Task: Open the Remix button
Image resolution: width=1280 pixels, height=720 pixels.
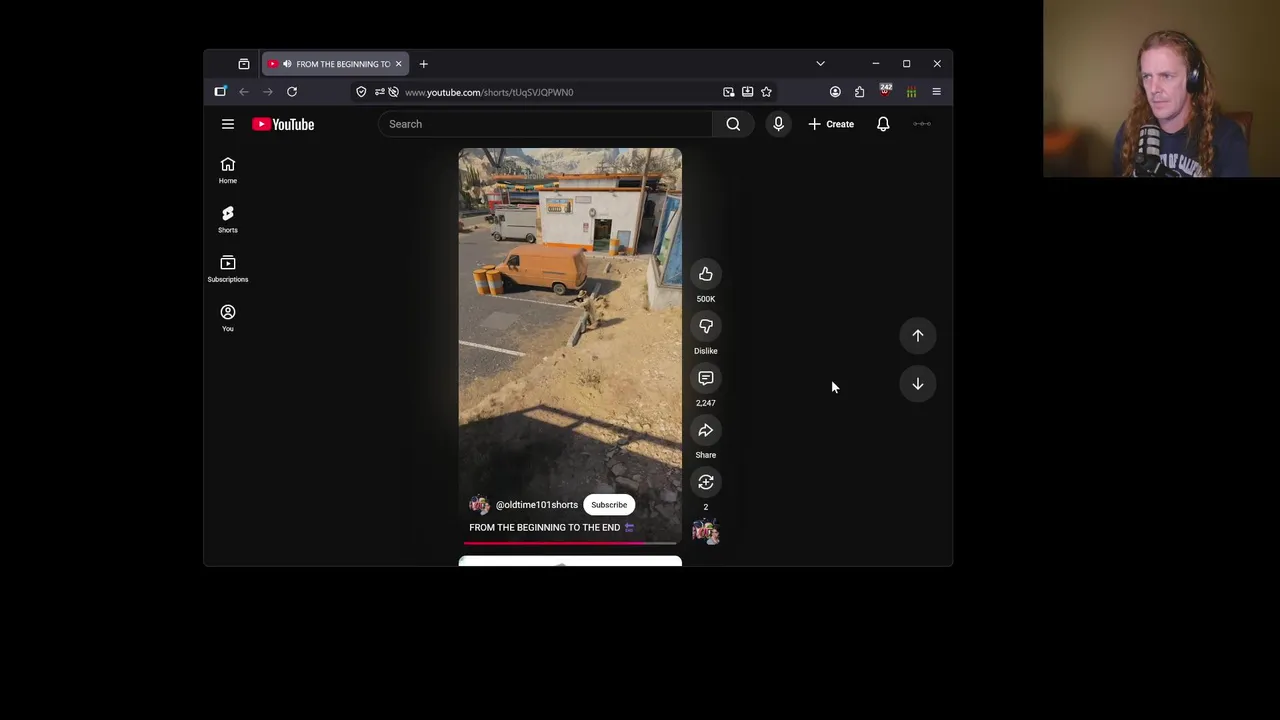Action: point(706,482)
